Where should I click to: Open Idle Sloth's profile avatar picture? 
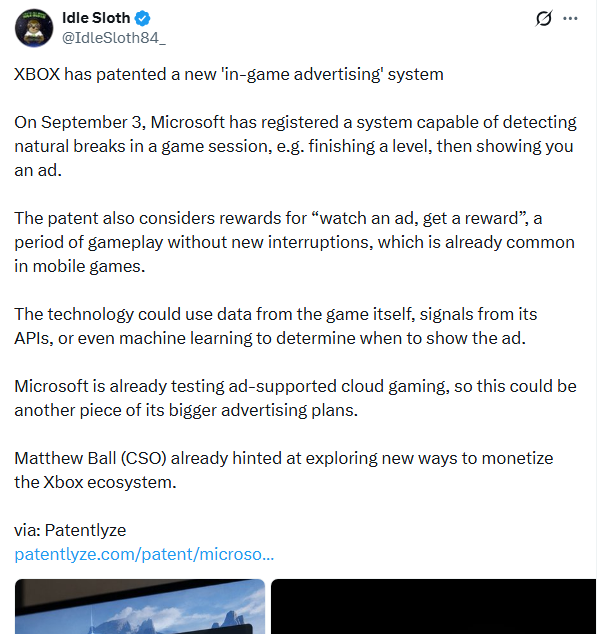(34, 28)
